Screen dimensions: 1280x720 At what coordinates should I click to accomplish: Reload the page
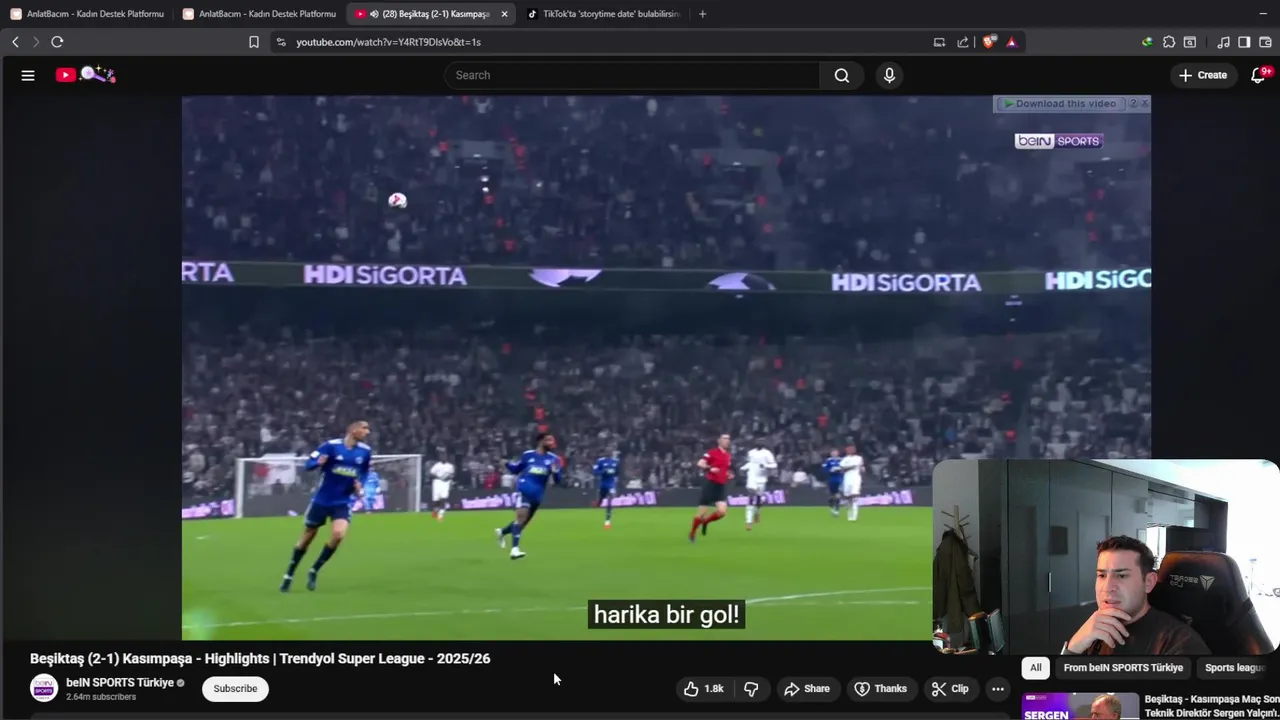point(57,42)
